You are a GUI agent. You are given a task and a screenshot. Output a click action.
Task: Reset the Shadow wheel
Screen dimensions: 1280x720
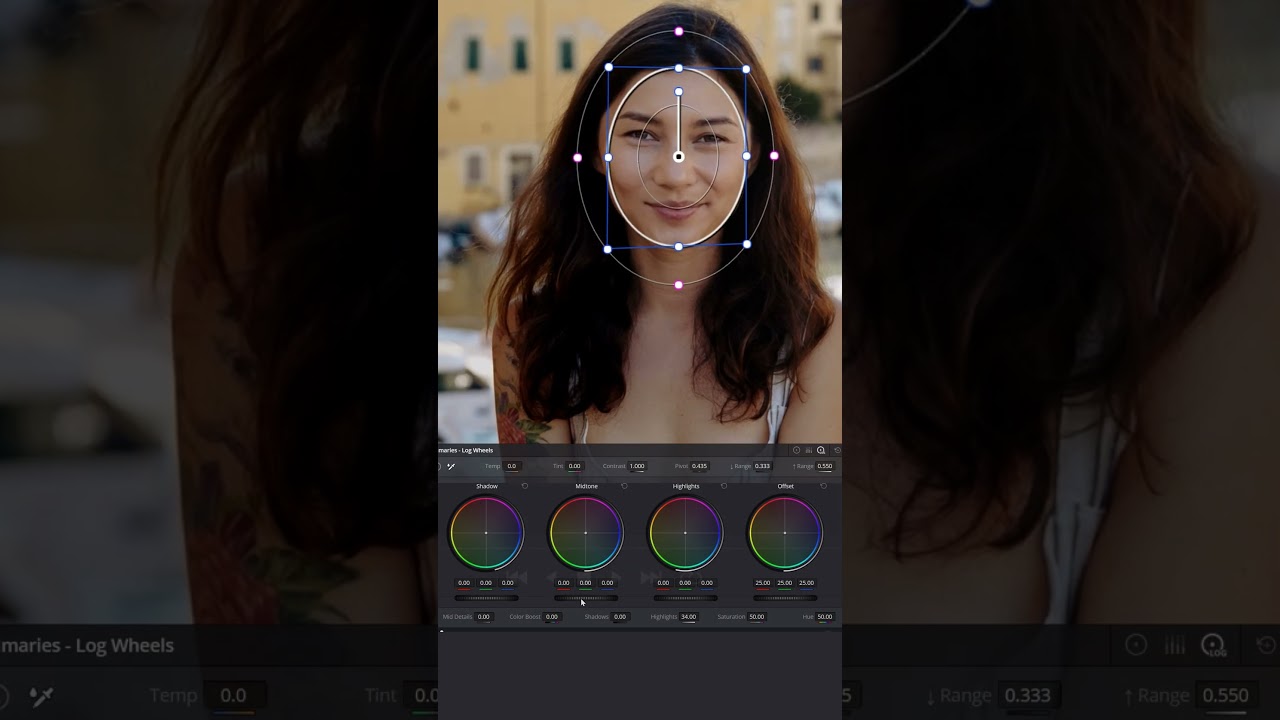pyautogui.click(x=525, y=486)
